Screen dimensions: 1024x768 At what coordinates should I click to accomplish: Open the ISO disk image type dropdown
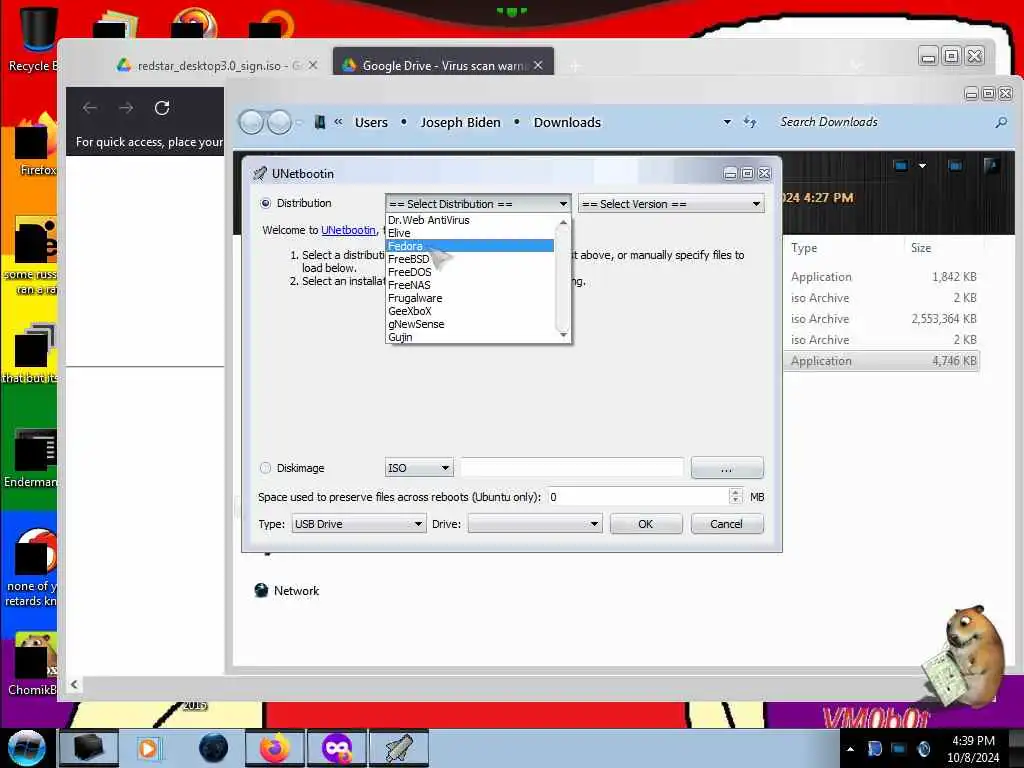[419, 468]
